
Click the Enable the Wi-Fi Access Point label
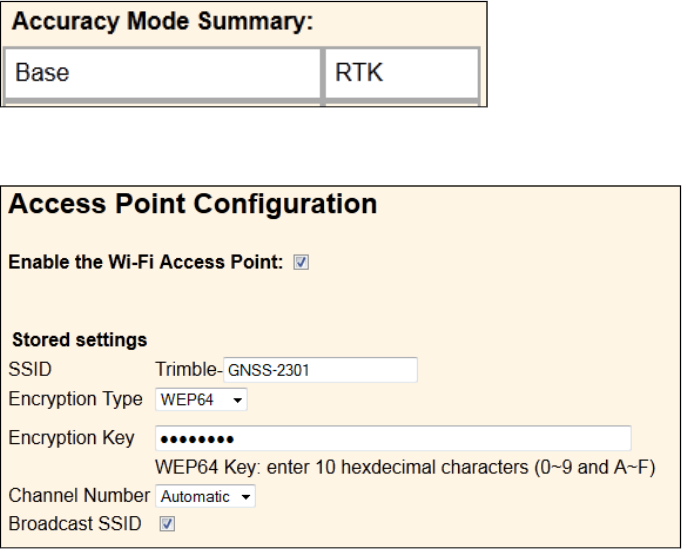pos(147,263)
